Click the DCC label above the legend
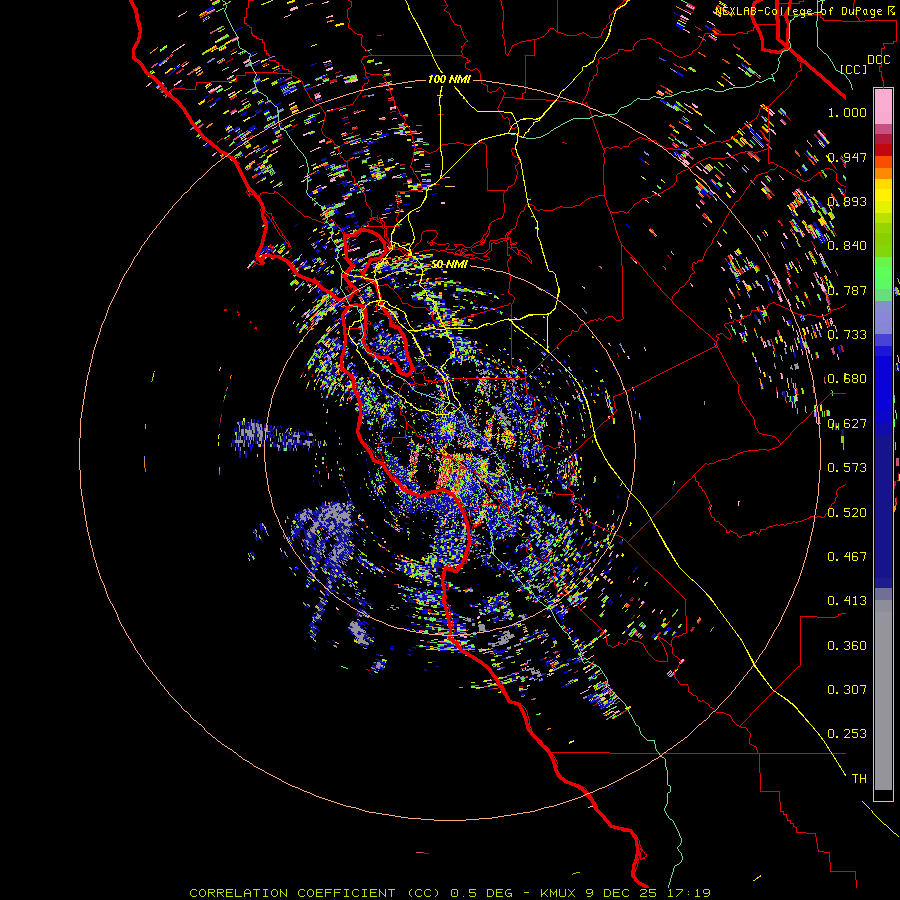Screen dimensions: 900x900 tap(878, 60)
